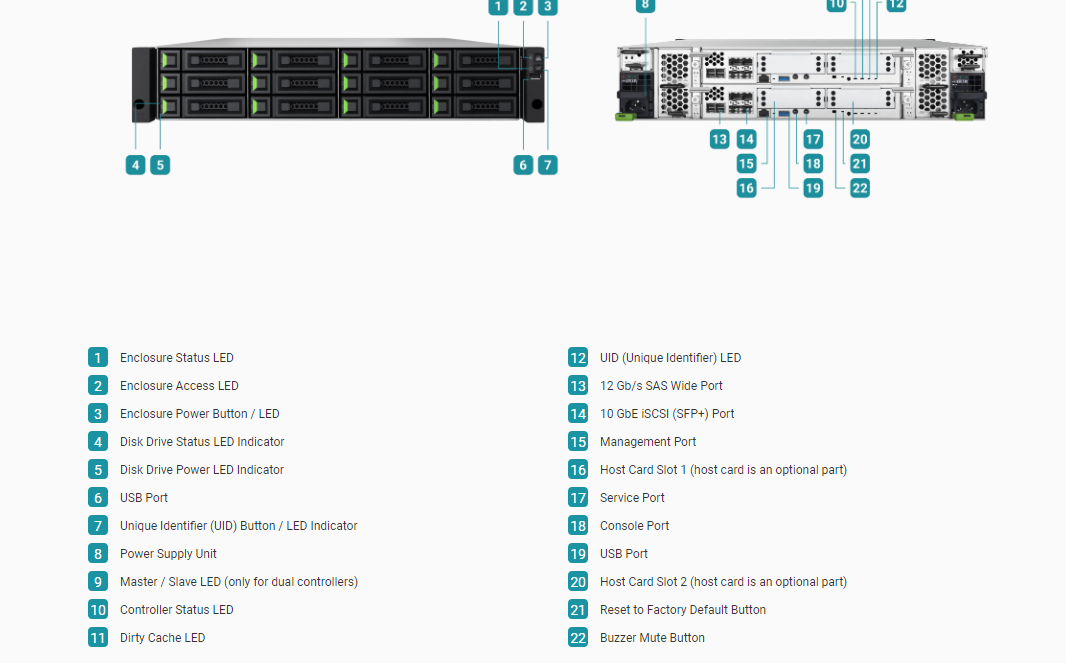Viewport: 1066px width, 663px height.
Task: Select 'USB Port' text next to badge 19
Action: coord(623,554)
